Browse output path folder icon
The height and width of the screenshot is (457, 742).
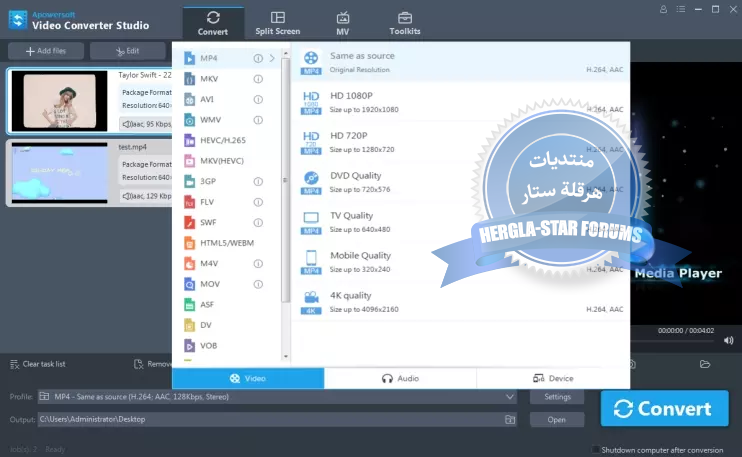[510, 420]
